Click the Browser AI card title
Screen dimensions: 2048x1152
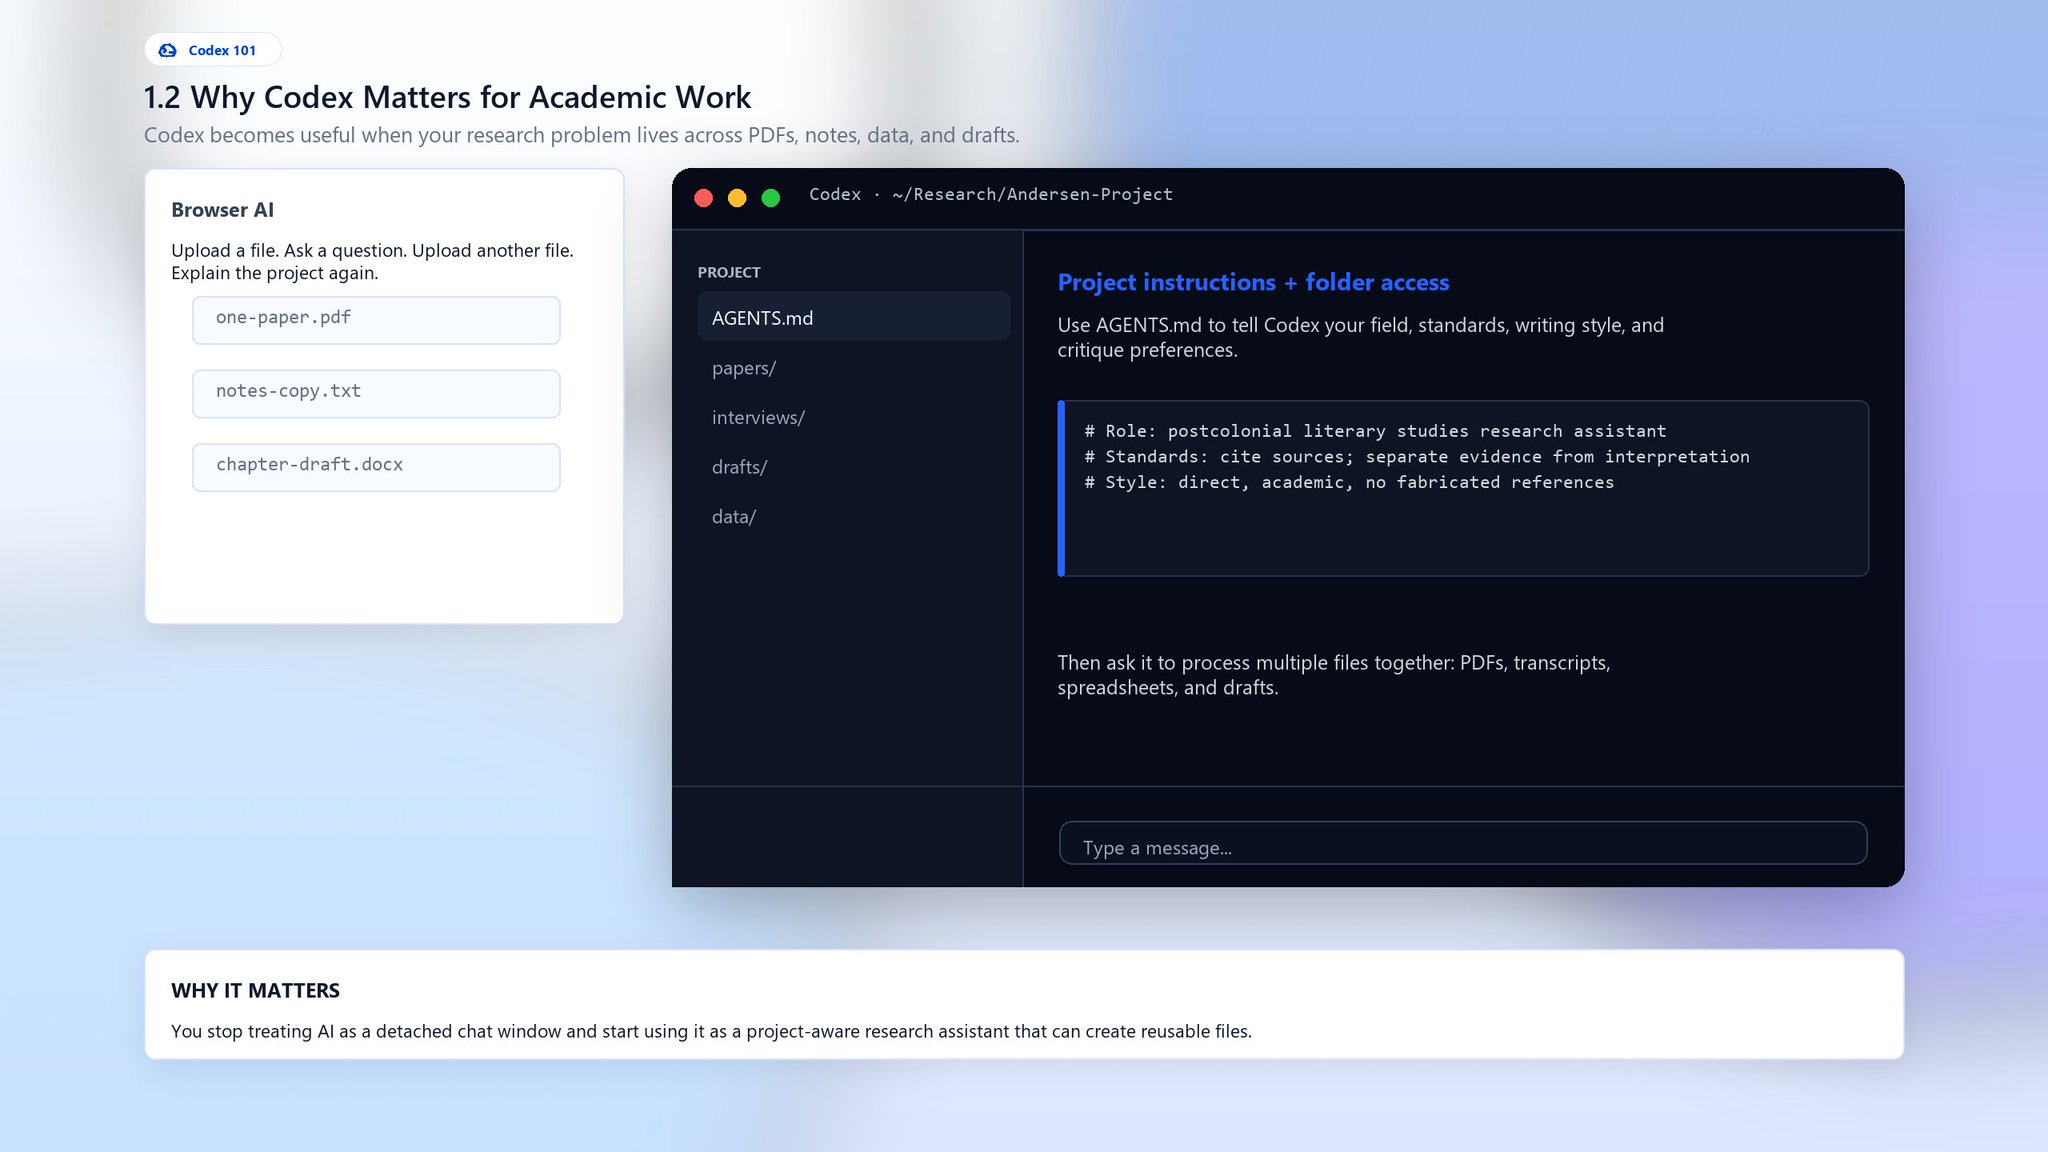(x=222, y=210)
